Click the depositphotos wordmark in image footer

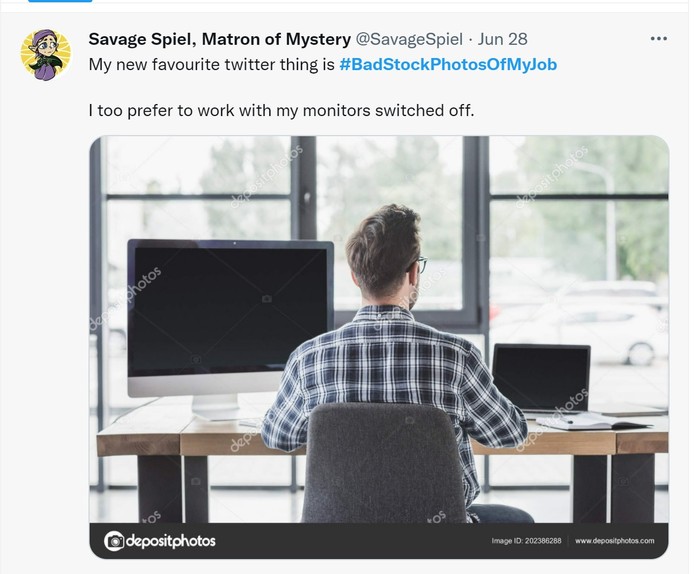click(x=171, y=541)
